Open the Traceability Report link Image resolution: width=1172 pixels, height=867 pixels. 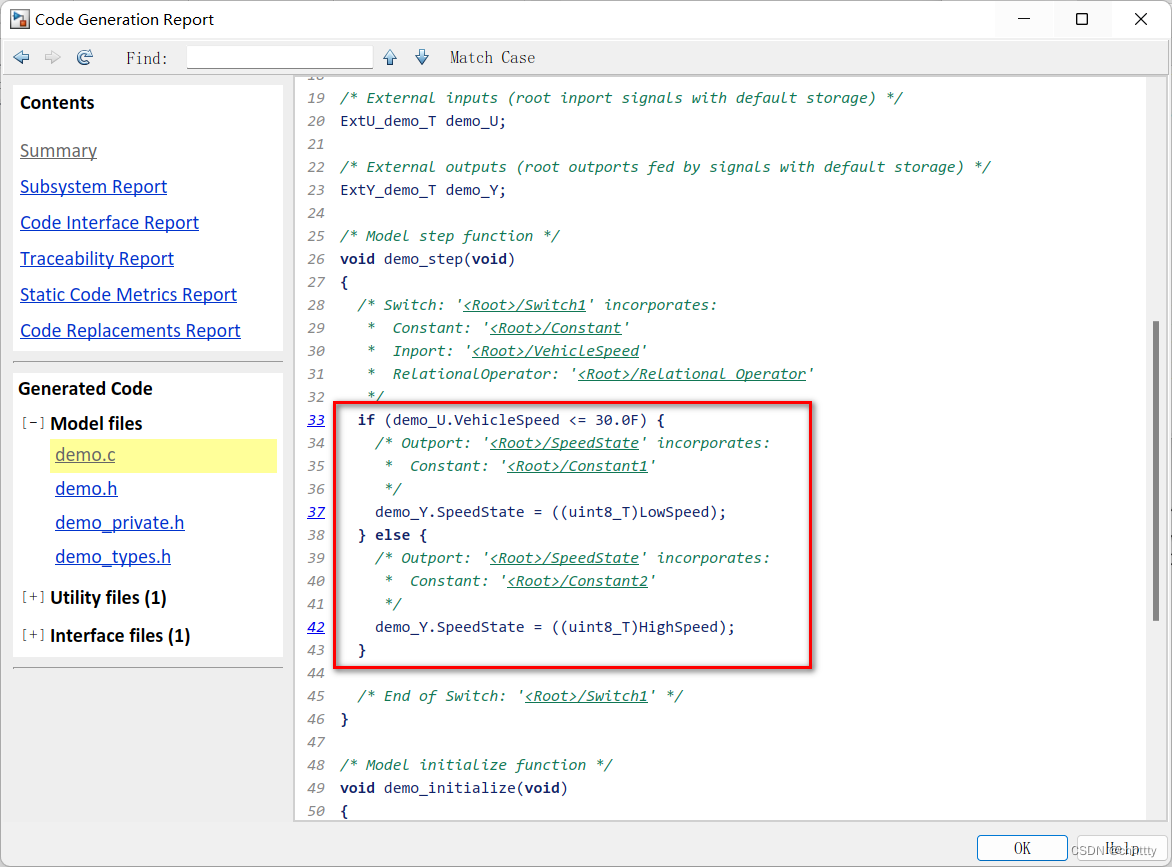point(97,259)
